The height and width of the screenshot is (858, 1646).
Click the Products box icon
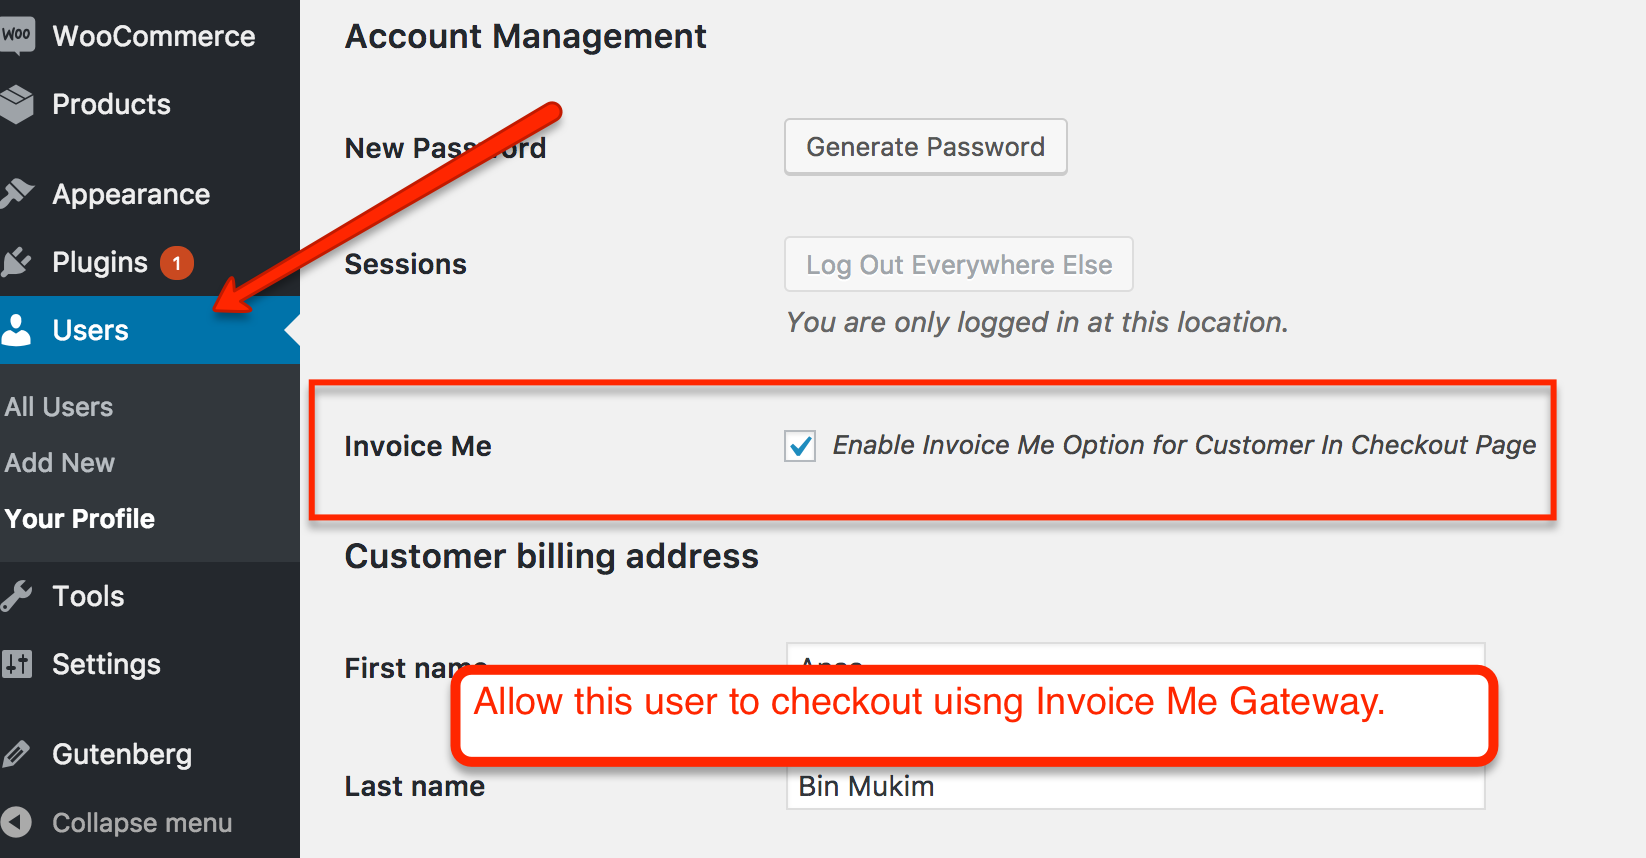[x=18, y=104]
